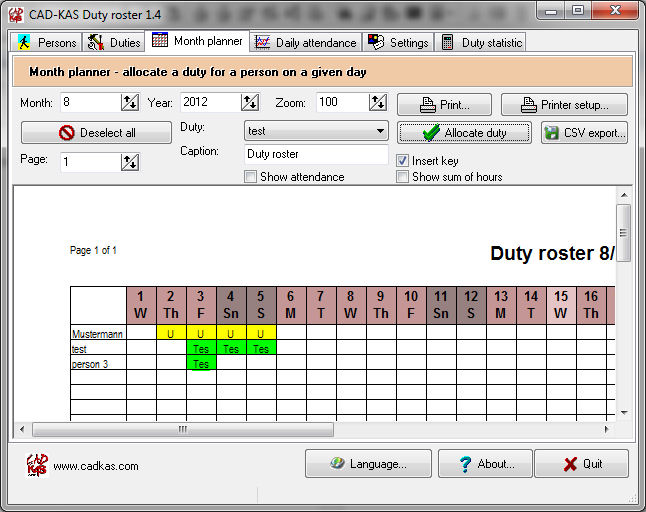
Task: Click the Caption text field
Action: coord(316,155)
